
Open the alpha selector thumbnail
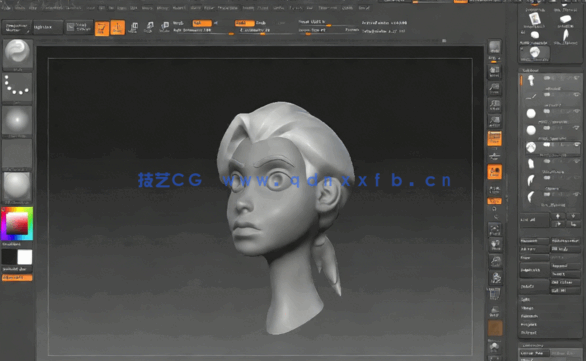click(17, 120)
